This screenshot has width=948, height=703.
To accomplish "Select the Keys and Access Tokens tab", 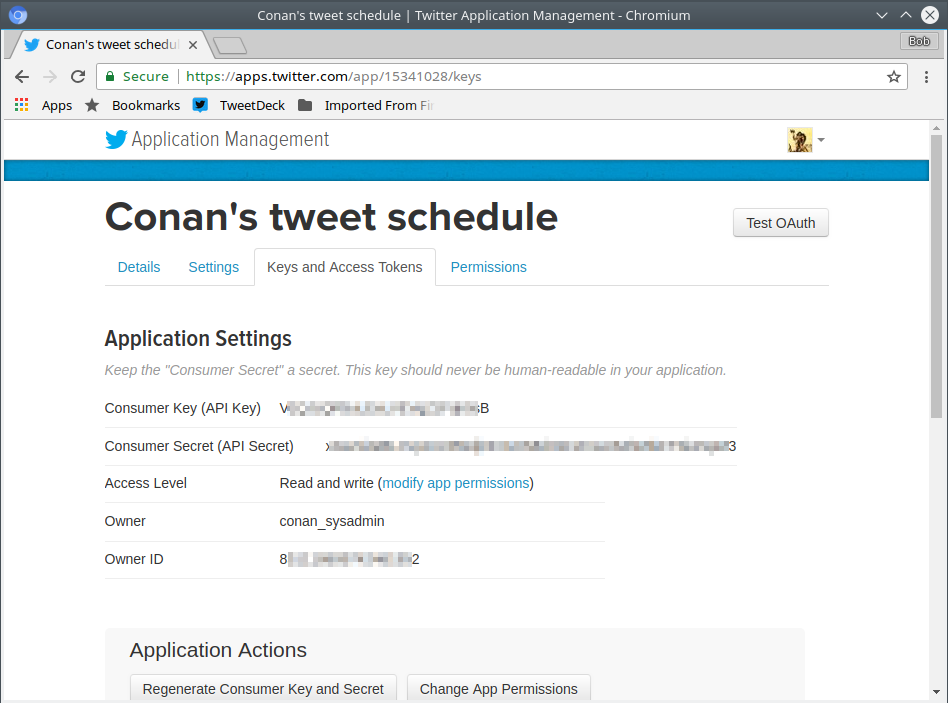I will (x=345, y=267).
